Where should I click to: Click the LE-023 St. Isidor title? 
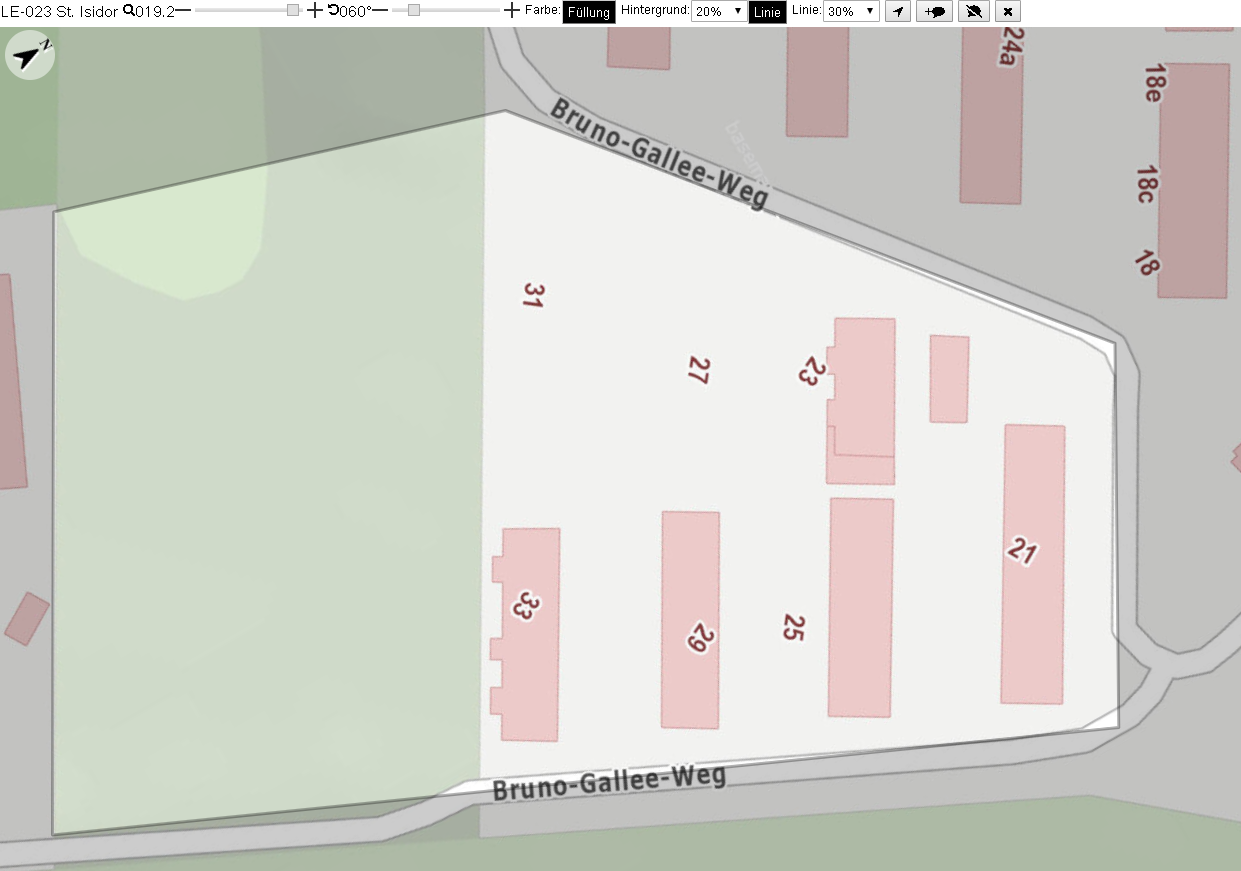tap(59, 12)
